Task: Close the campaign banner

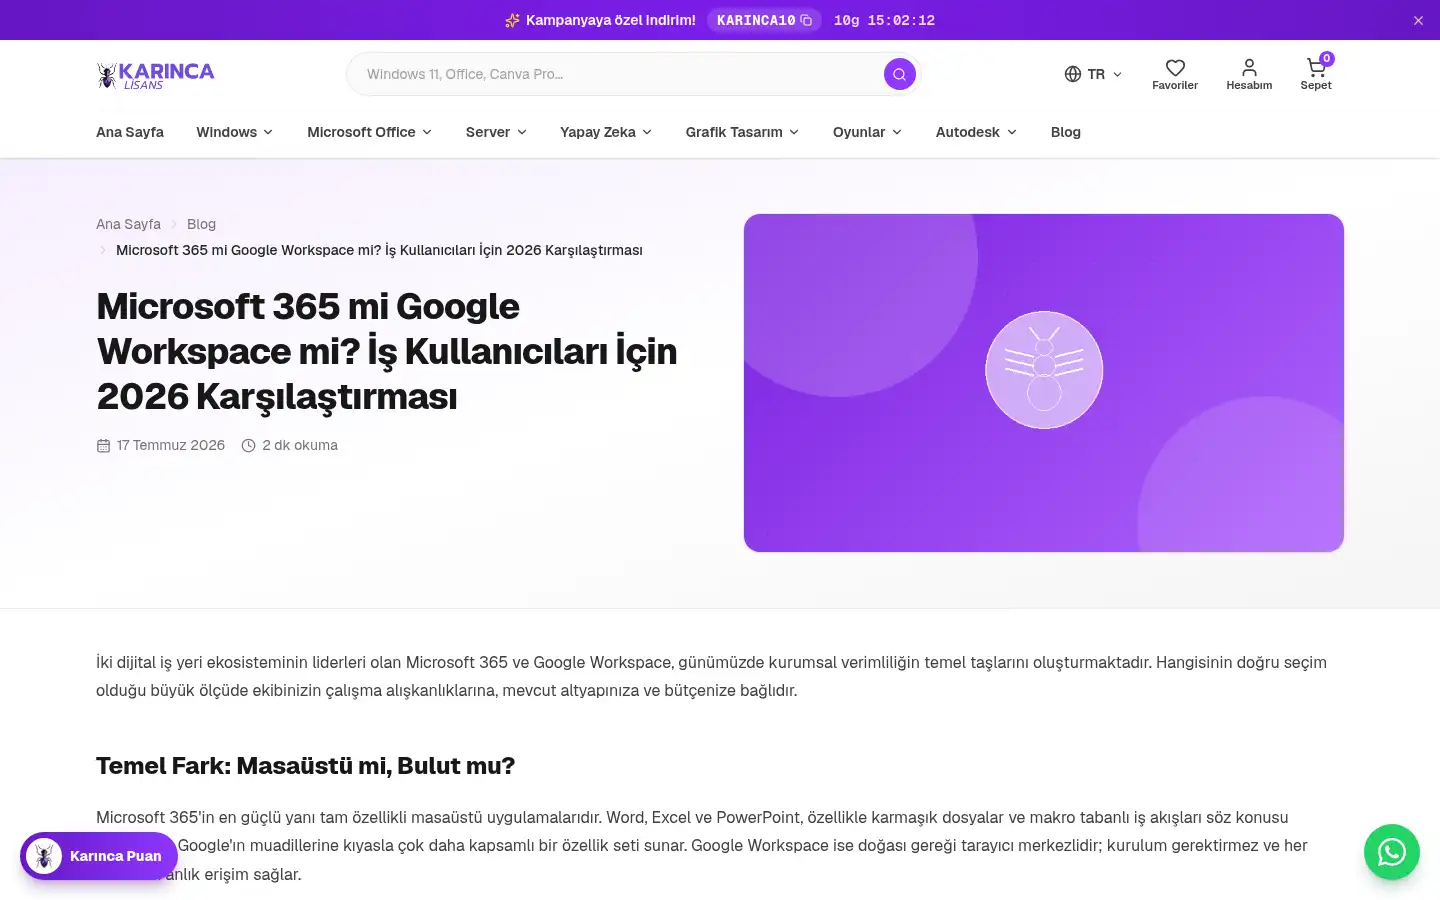Action: [x=1418, y=20]
